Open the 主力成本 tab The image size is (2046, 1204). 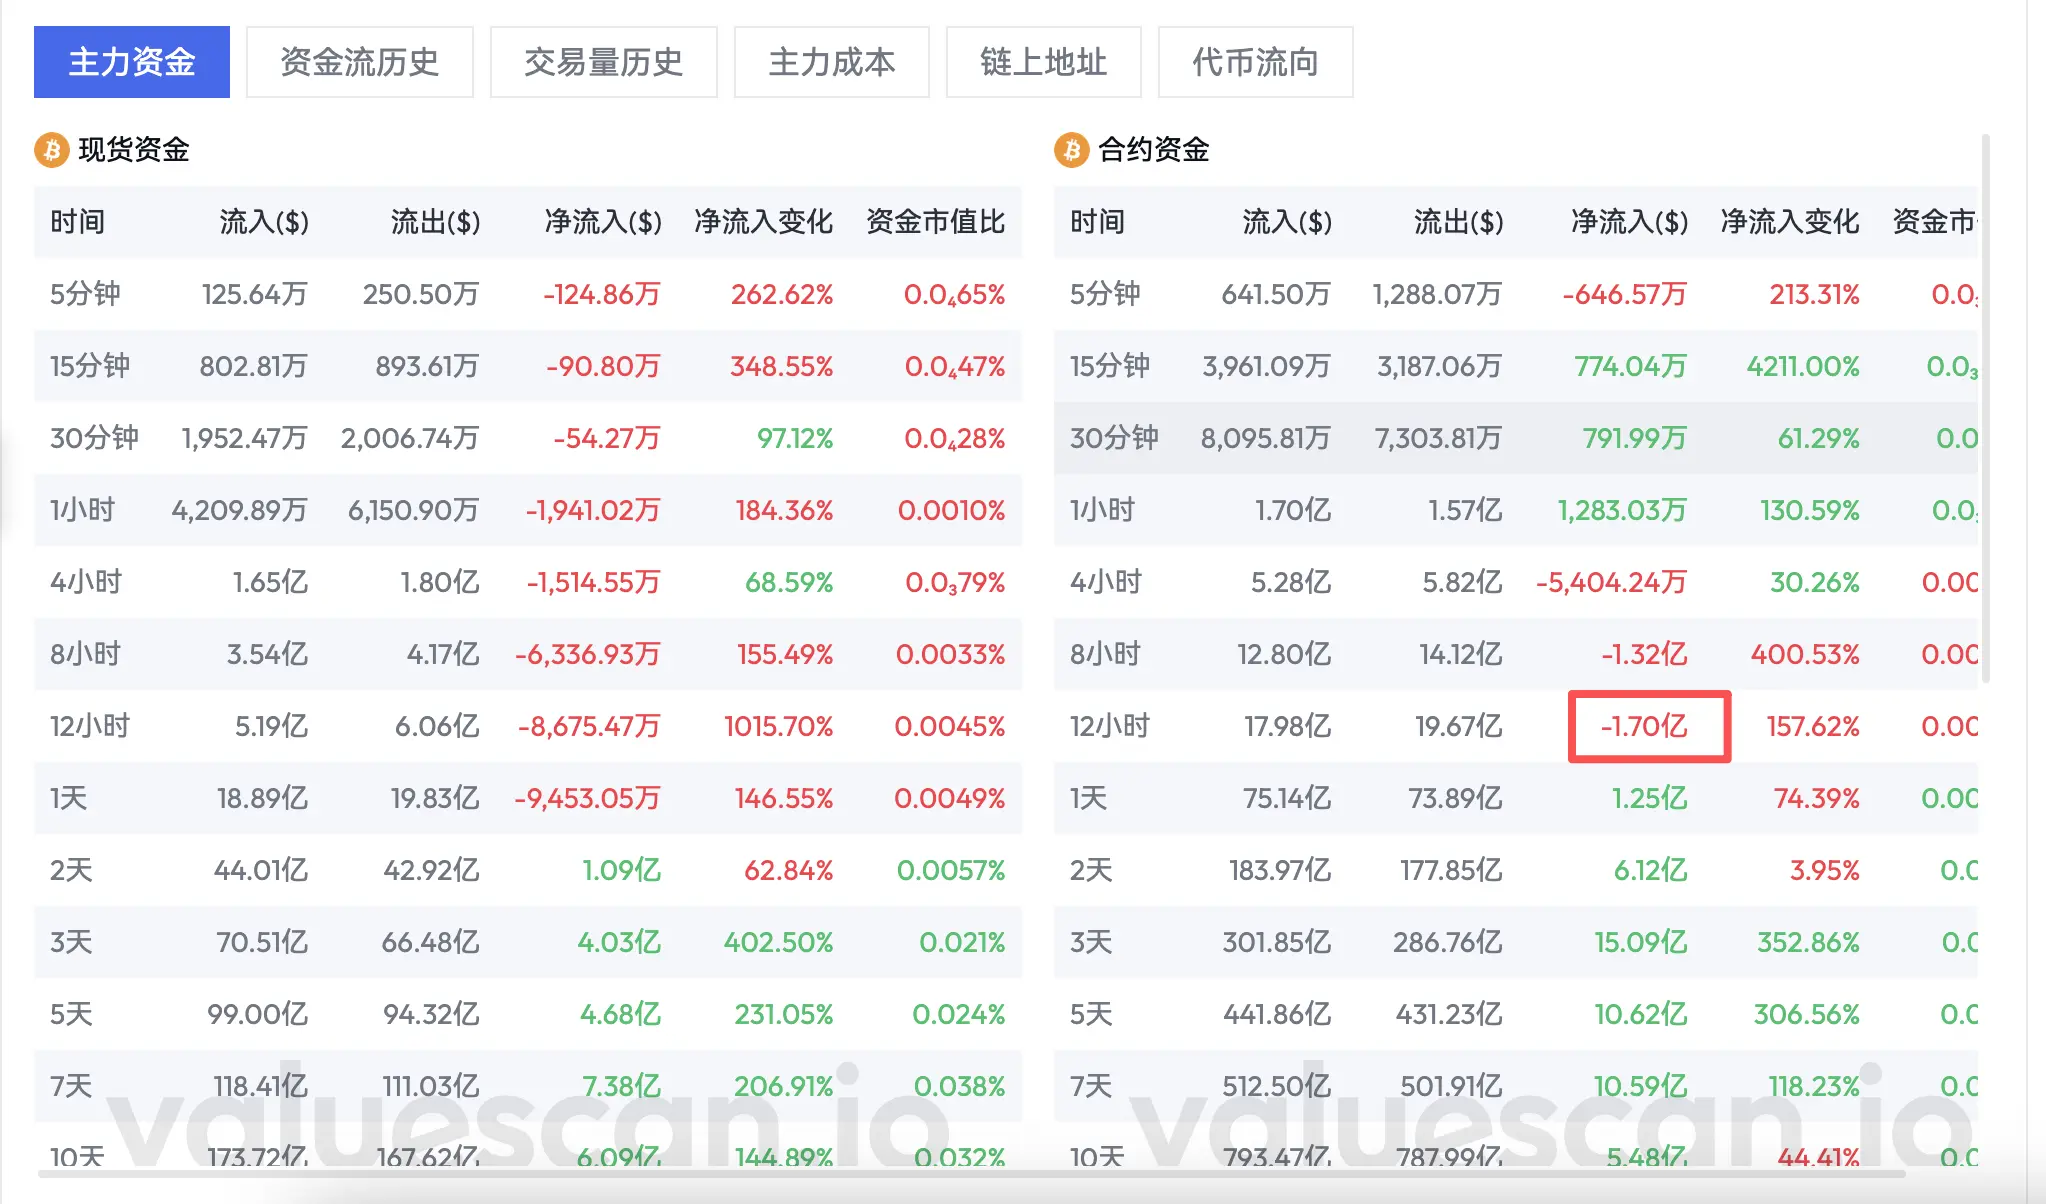pos(831,62)
